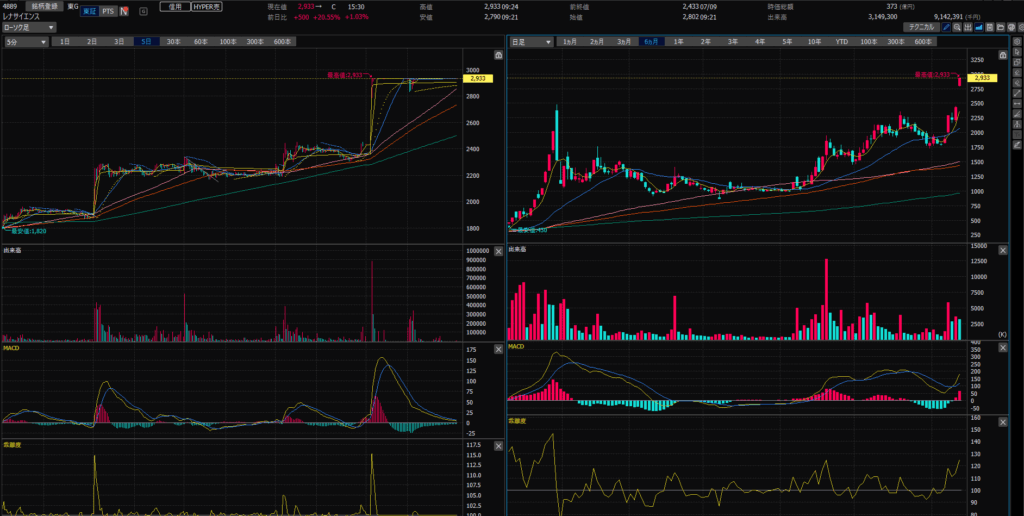Screen dimensions: 1024x516
Task: Toggle the blue area chart icon
Action: pos(979,27)
